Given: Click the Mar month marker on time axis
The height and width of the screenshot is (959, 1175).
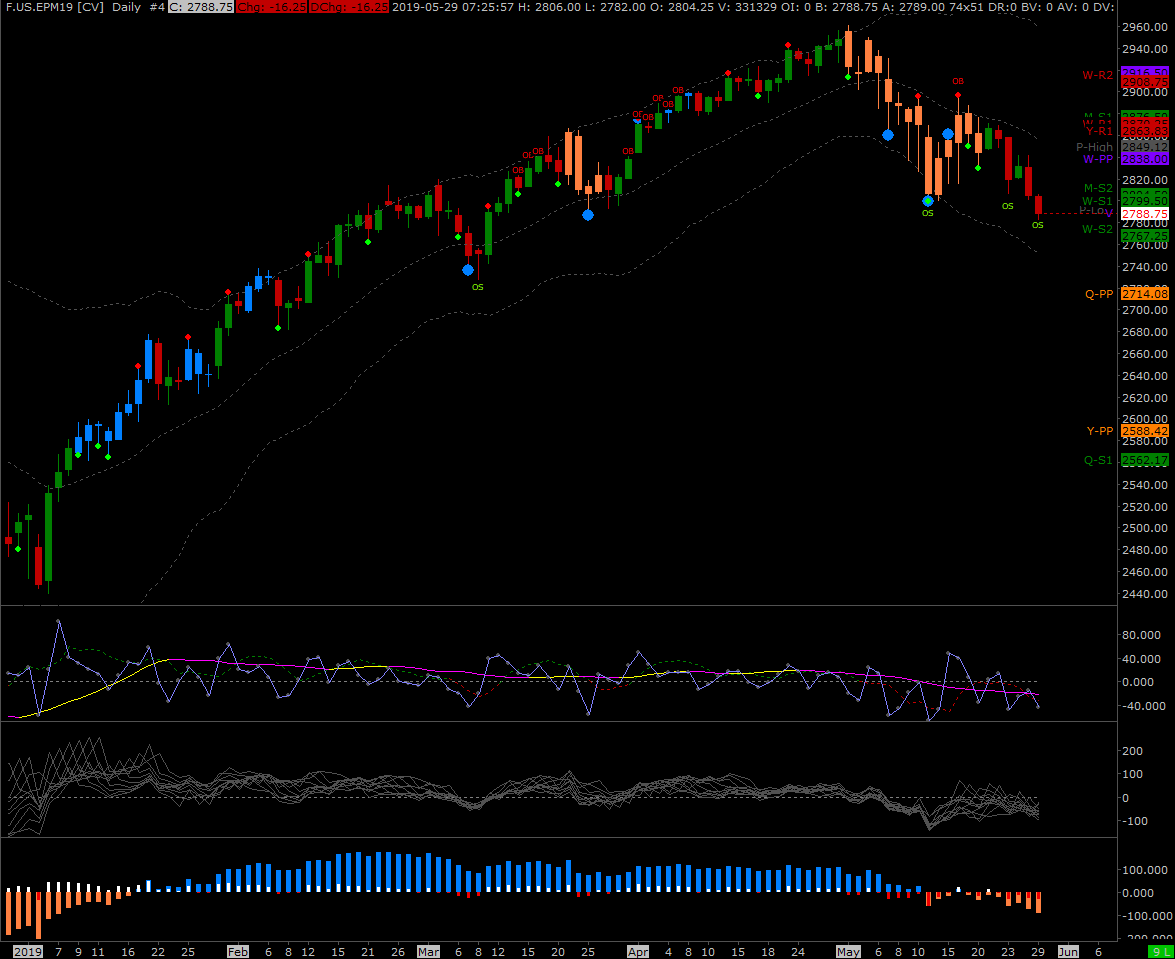Looking at the screenshot, I should (x=429, y=952).
